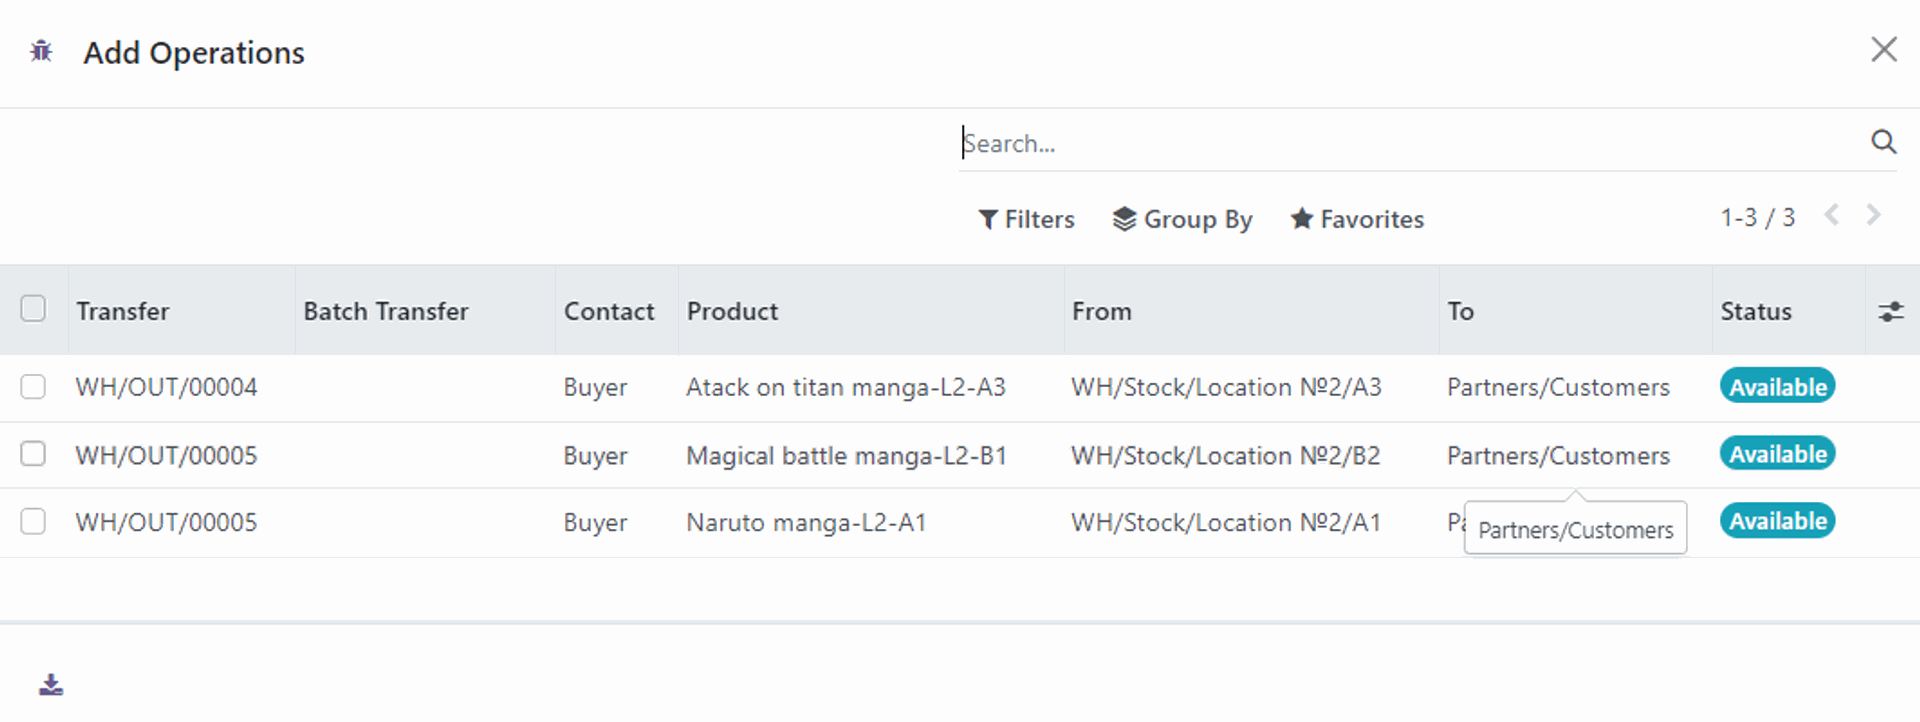Image resolution: width=1920 pixels, height=722 pixels.
Task: Toggle select-all checkbox in header
Action: coord(33,309)
